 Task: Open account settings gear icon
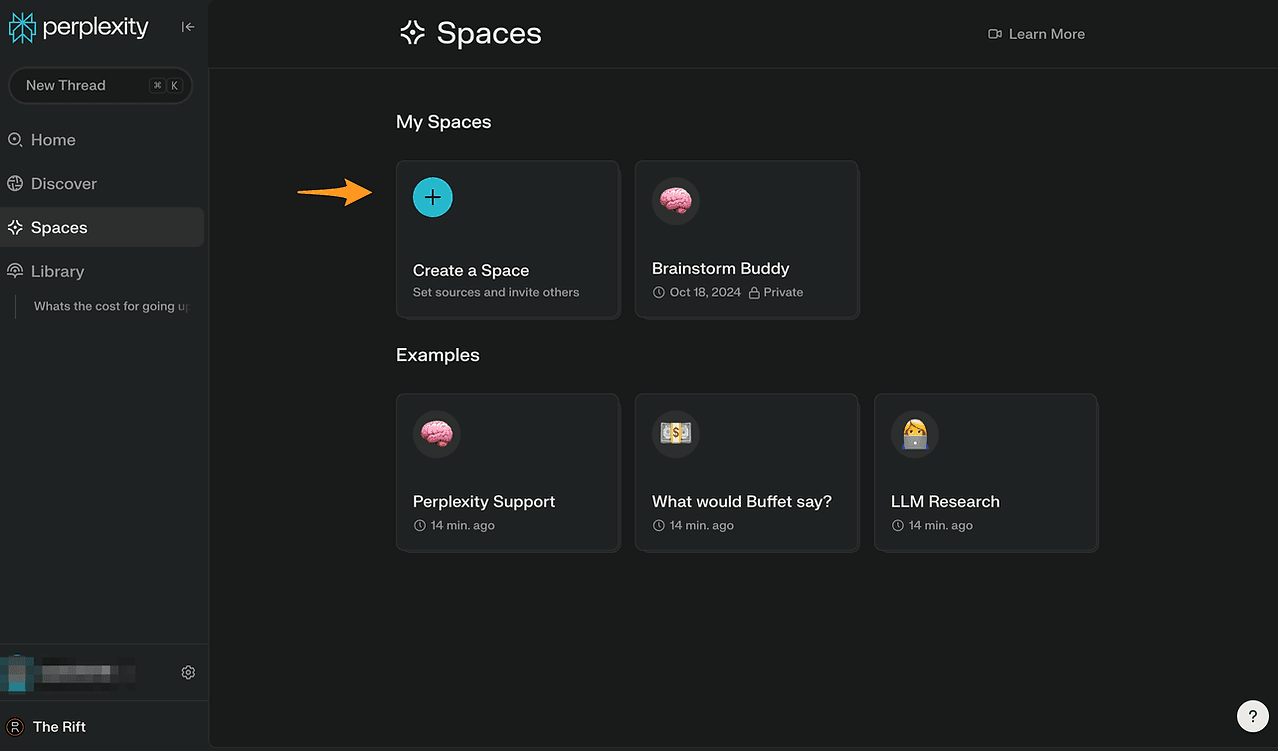188,673
